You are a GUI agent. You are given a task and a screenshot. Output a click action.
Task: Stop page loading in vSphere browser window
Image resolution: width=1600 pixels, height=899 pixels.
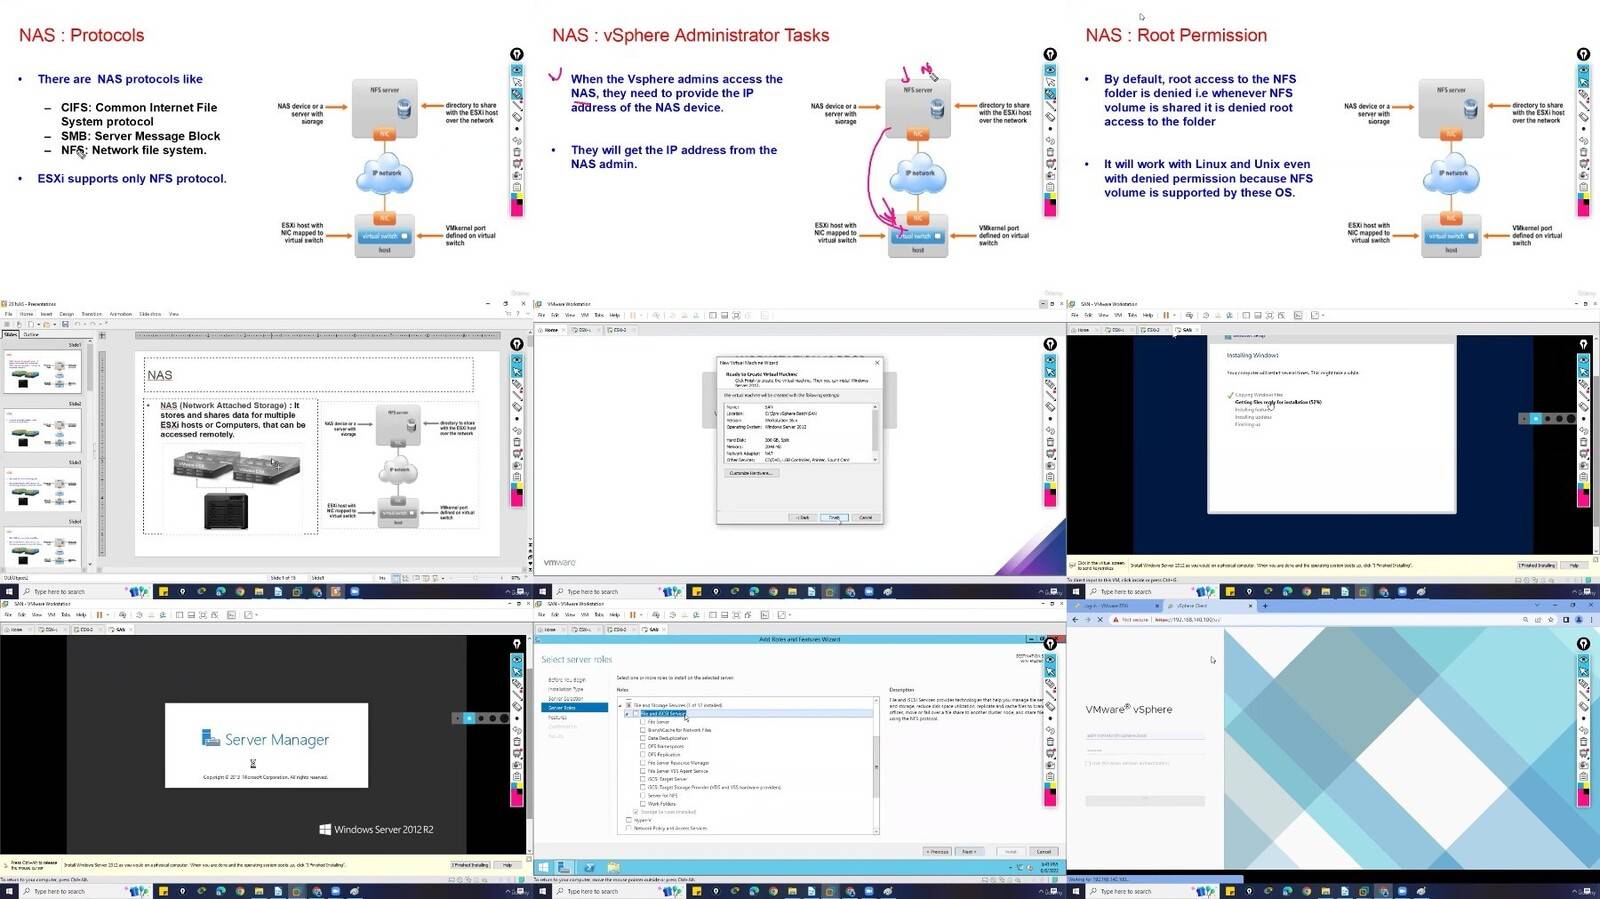point(1100,620)
